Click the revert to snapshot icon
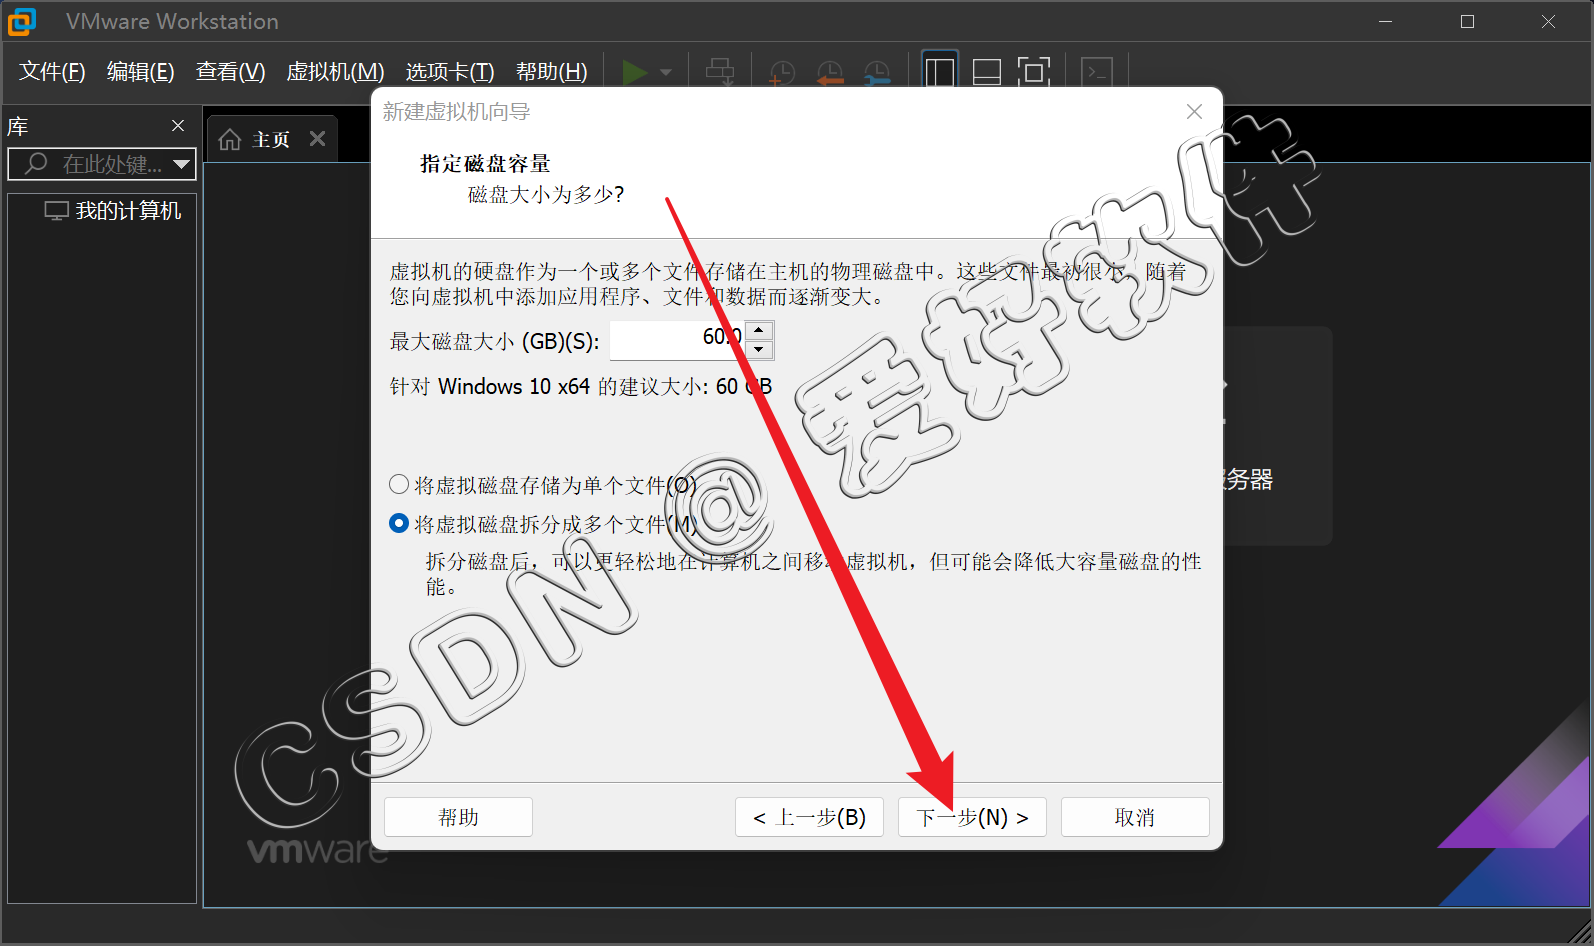This screenshot has width=1594, height=946. click(829, 72)
